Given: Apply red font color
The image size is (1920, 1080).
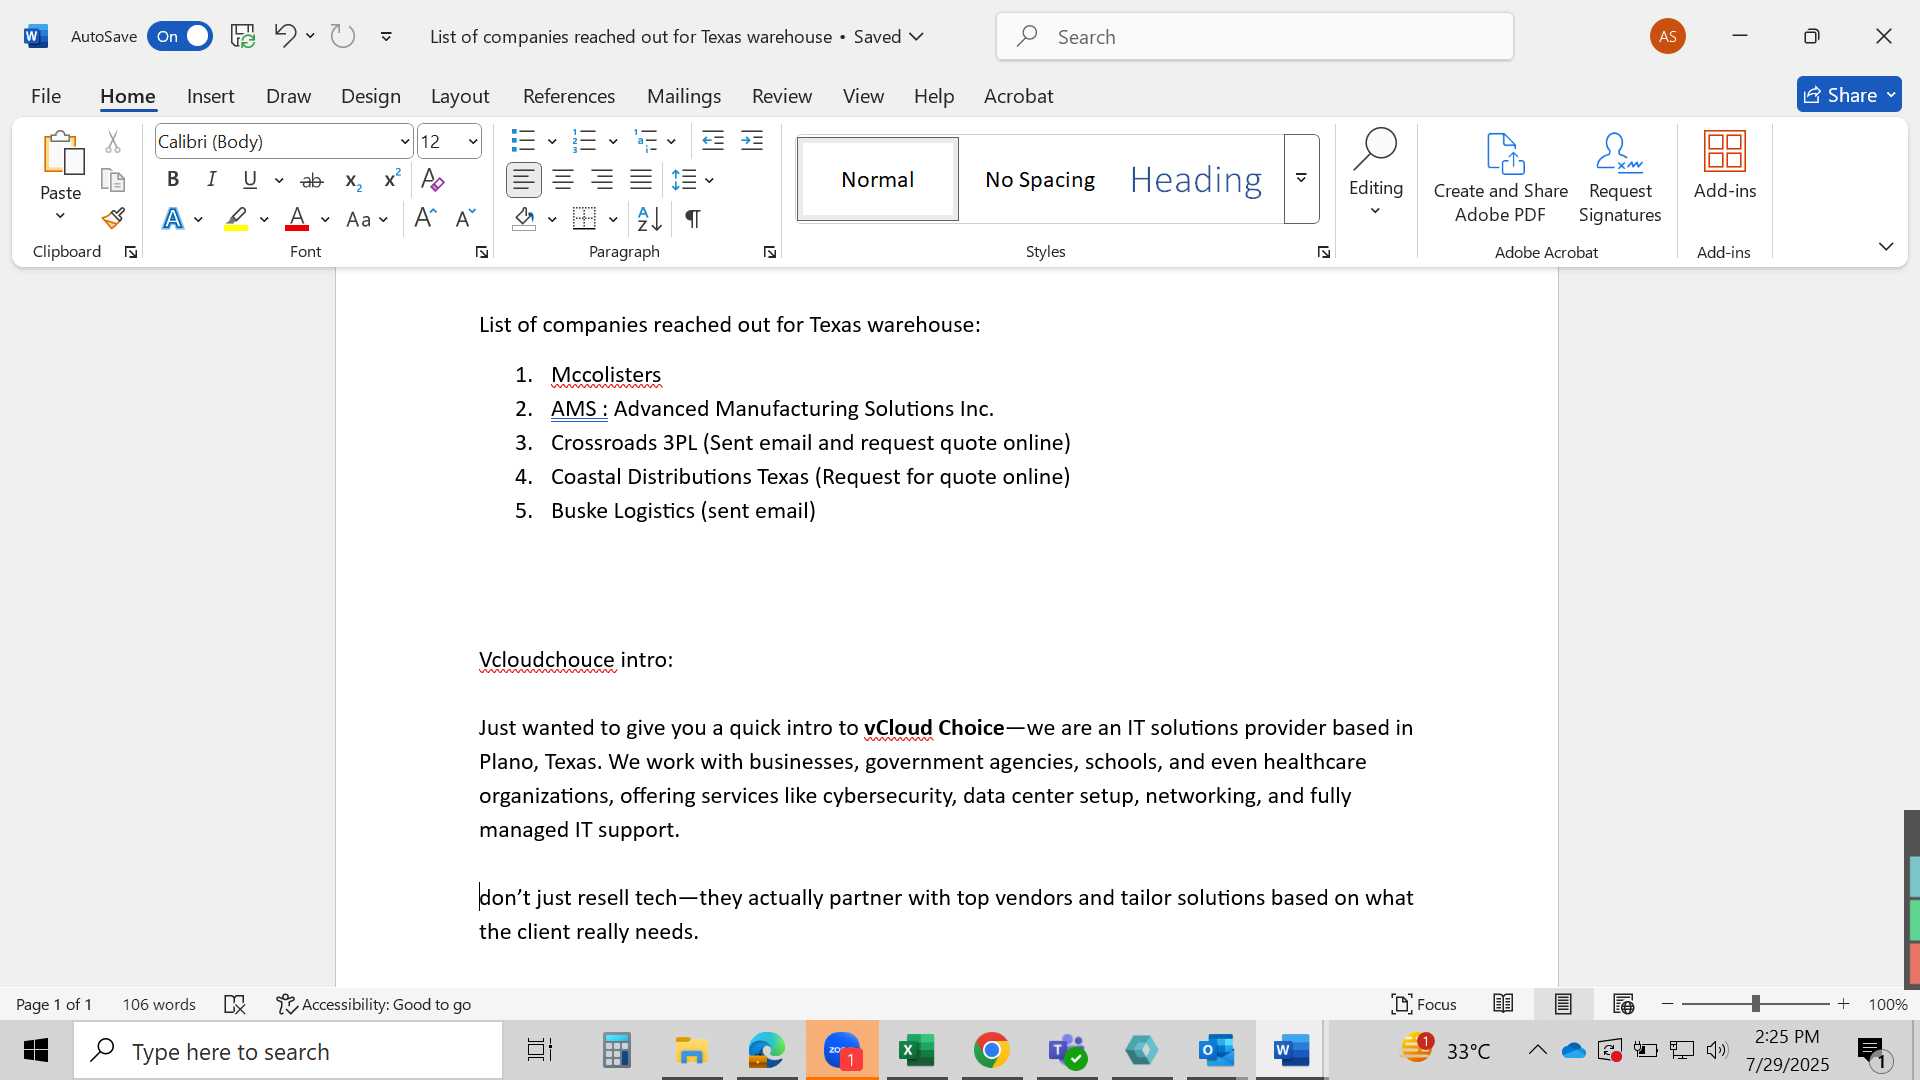Looking at the screenshot, I should pyautogui.click(x=297, y=219).
